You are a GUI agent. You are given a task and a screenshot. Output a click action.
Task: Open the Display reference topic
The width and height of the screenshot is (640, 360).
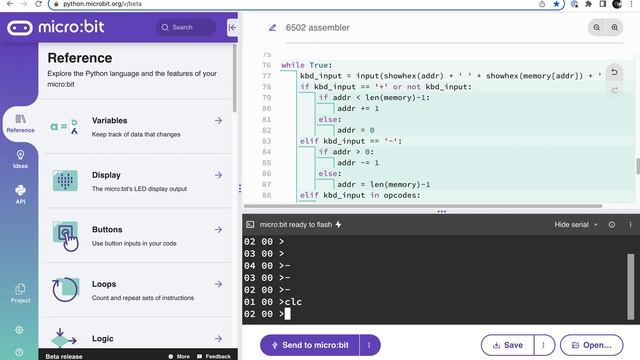tap(137, 181)
